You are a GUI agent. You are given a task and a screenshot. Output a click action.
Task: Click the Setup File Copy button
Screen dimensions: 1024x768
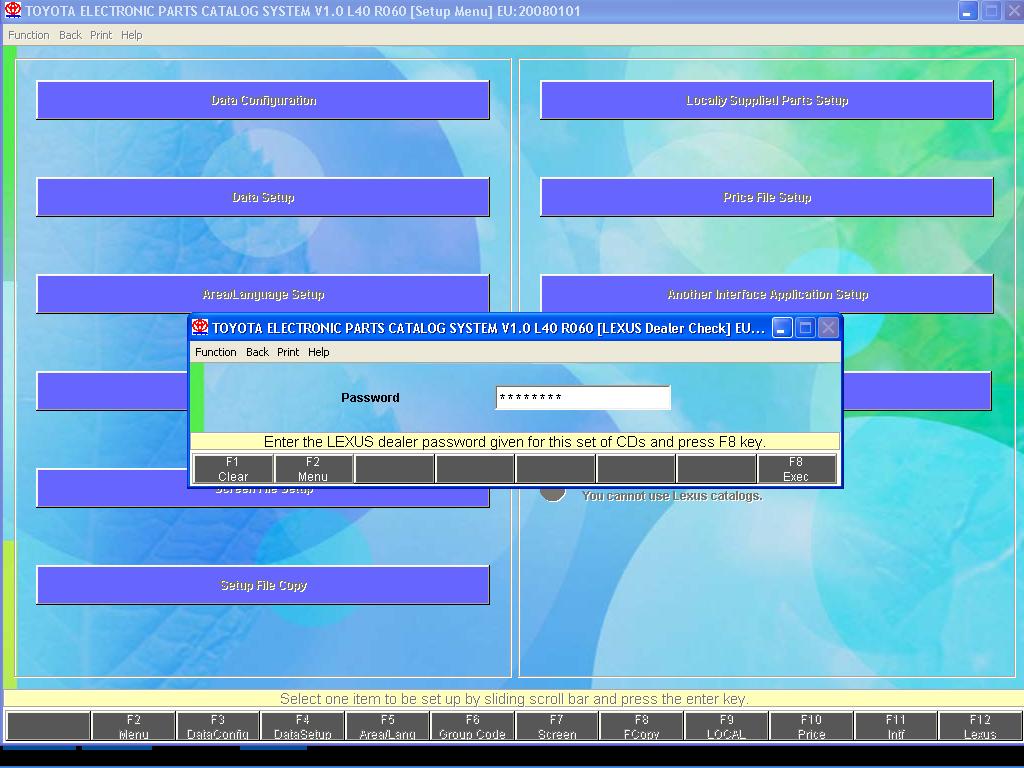click(x=263, y=585)
